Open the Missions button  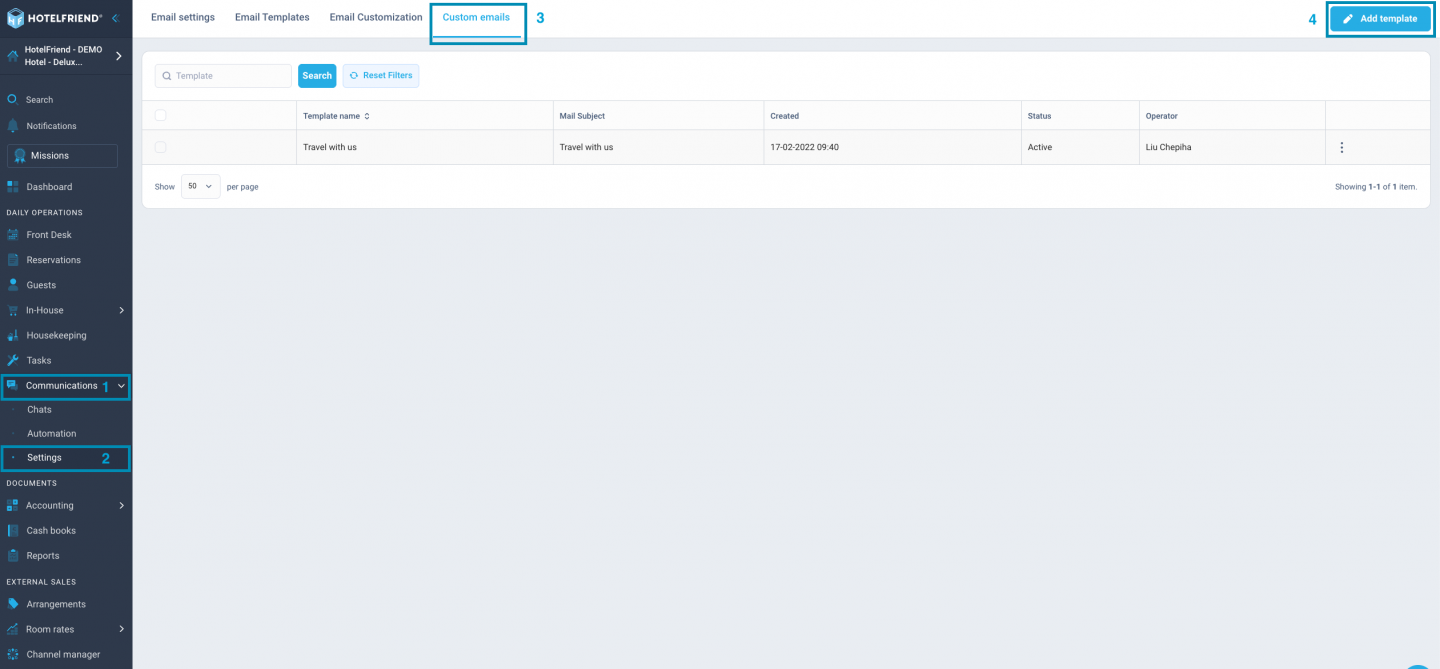pos(62,156)
